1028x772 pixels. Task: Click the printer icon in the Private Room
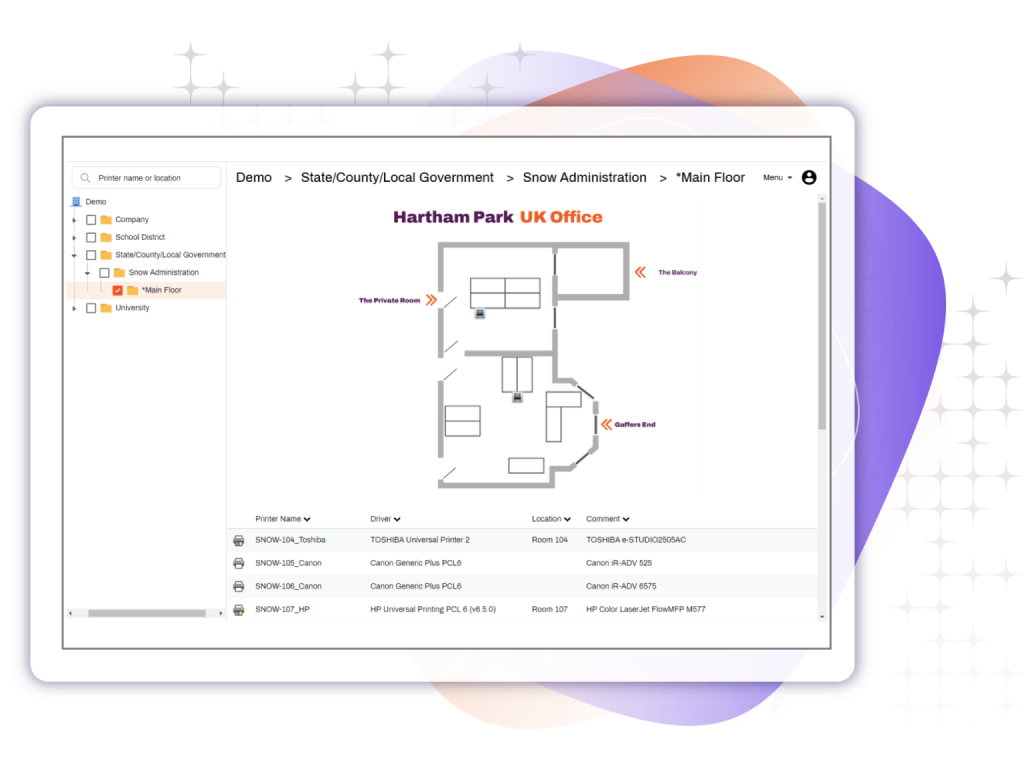pos(480,314)
